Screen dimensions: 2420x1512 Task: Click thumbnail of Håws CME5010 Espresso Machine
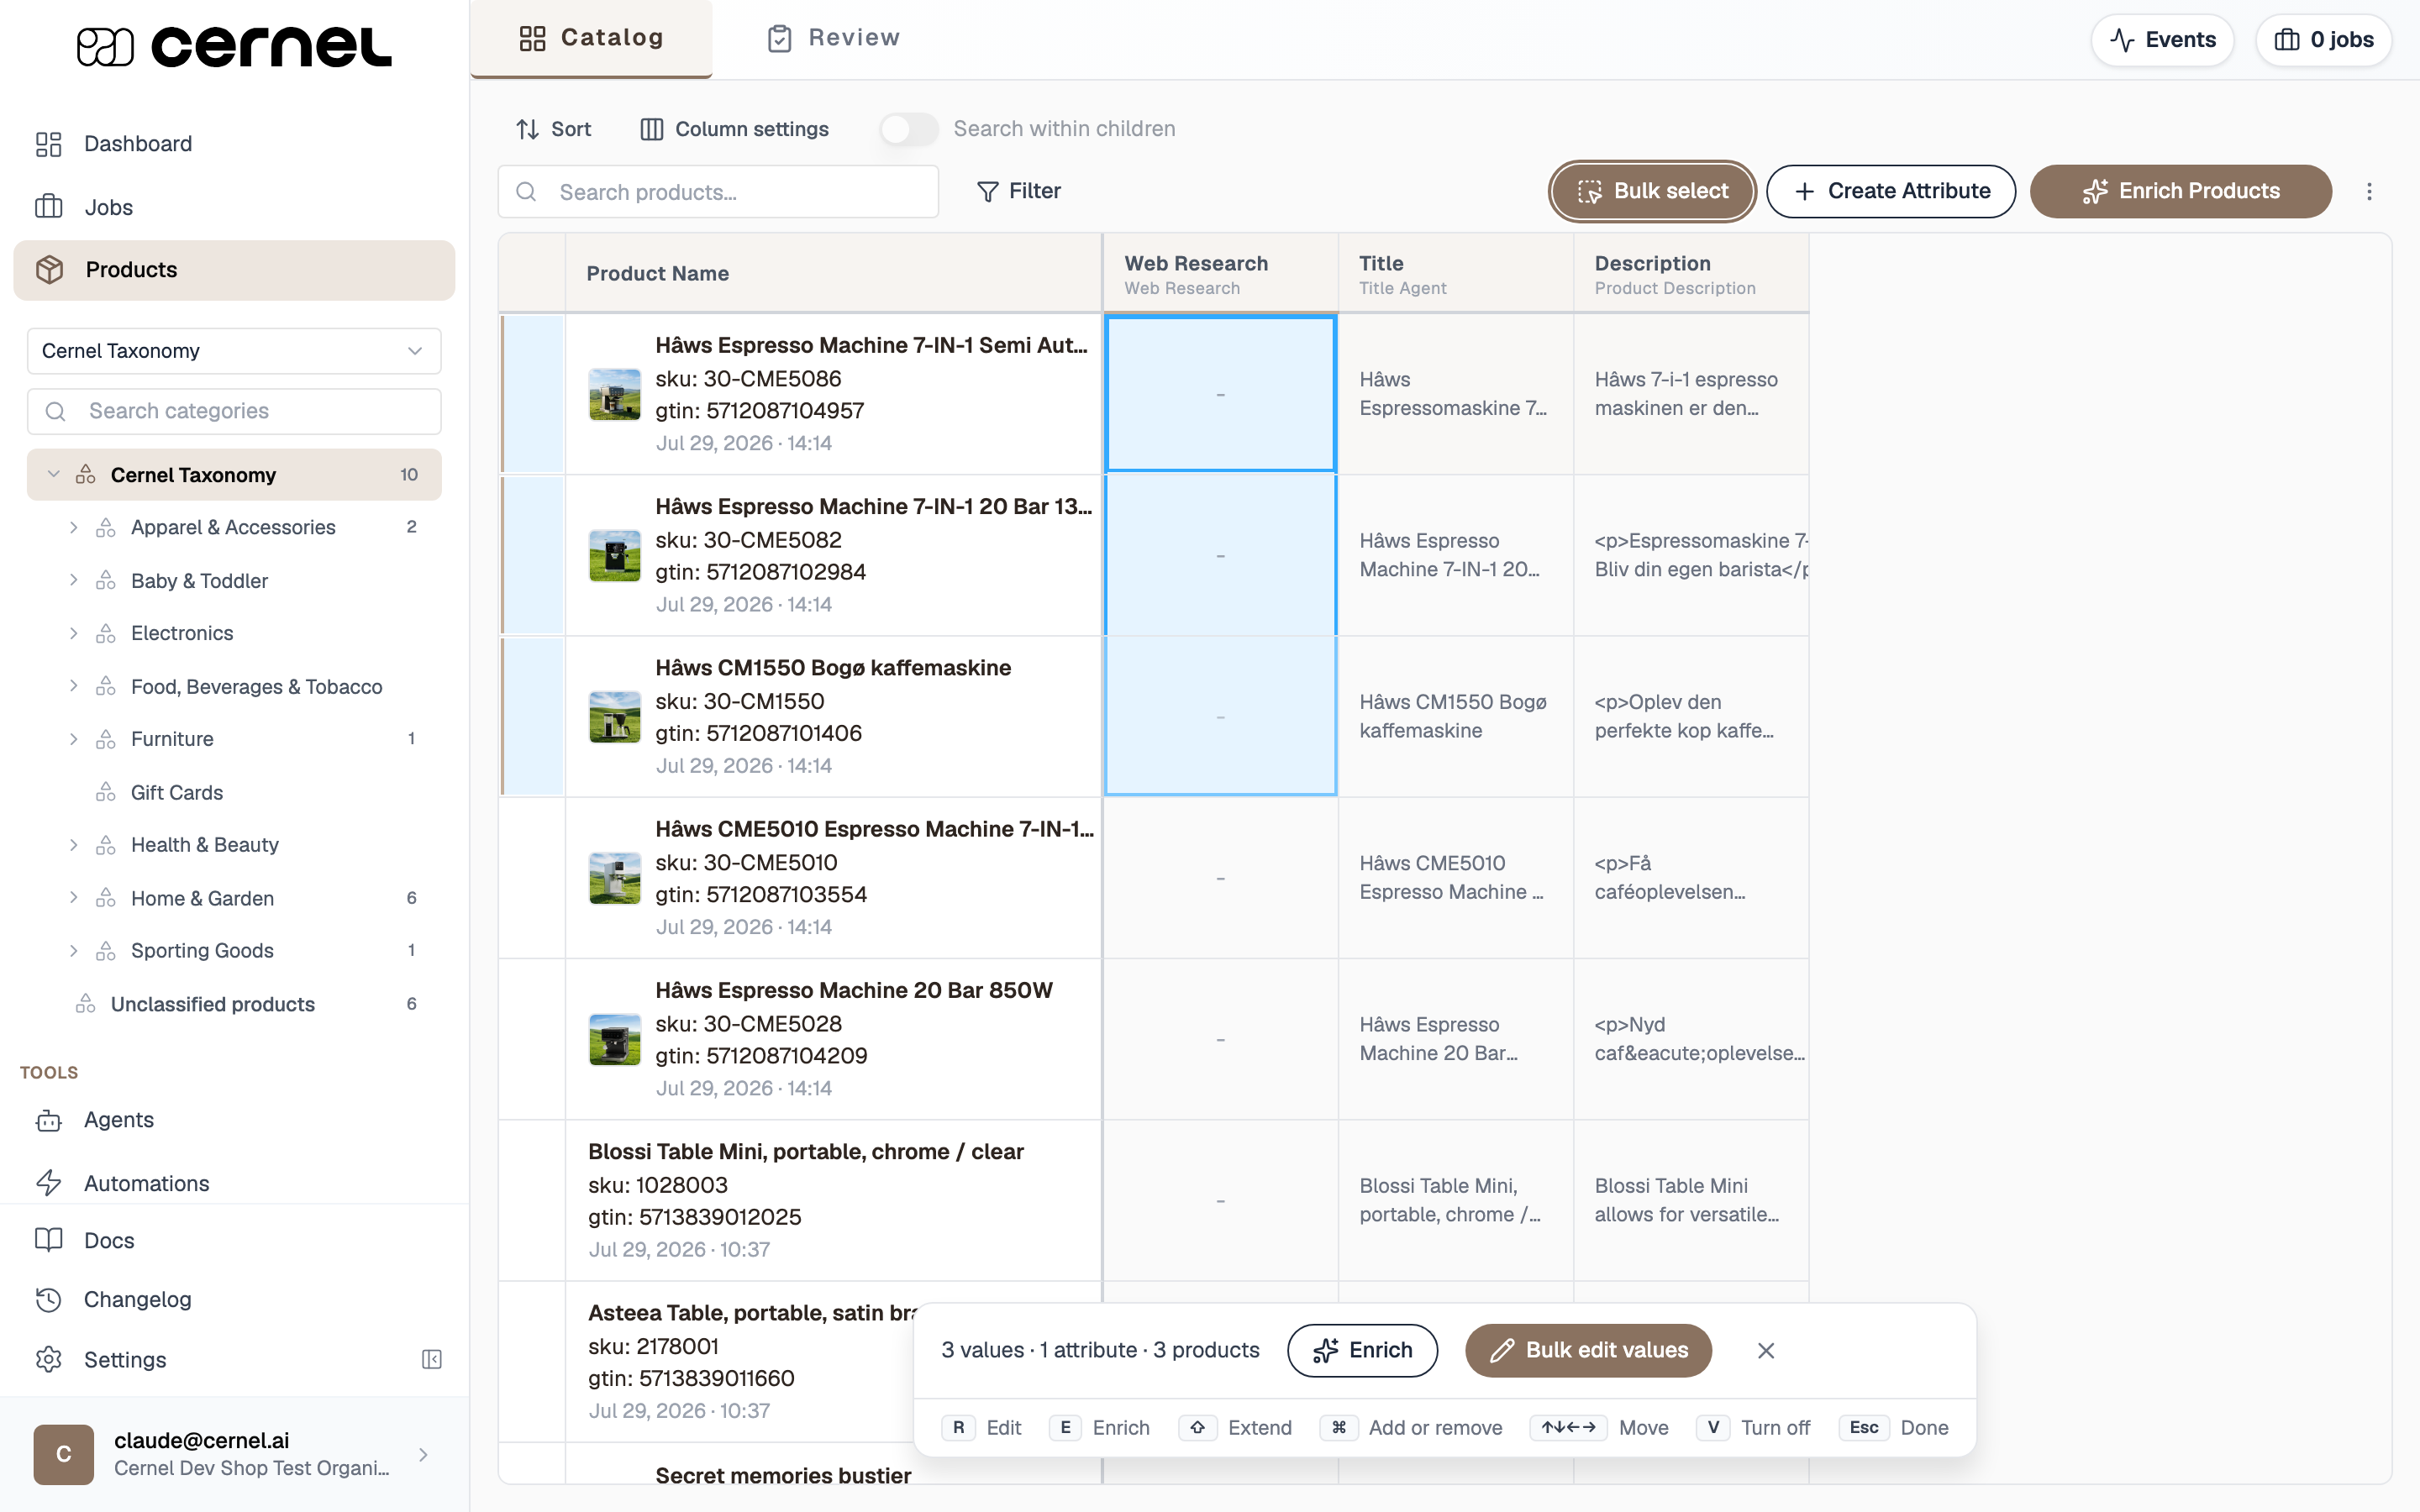[615, 878]
